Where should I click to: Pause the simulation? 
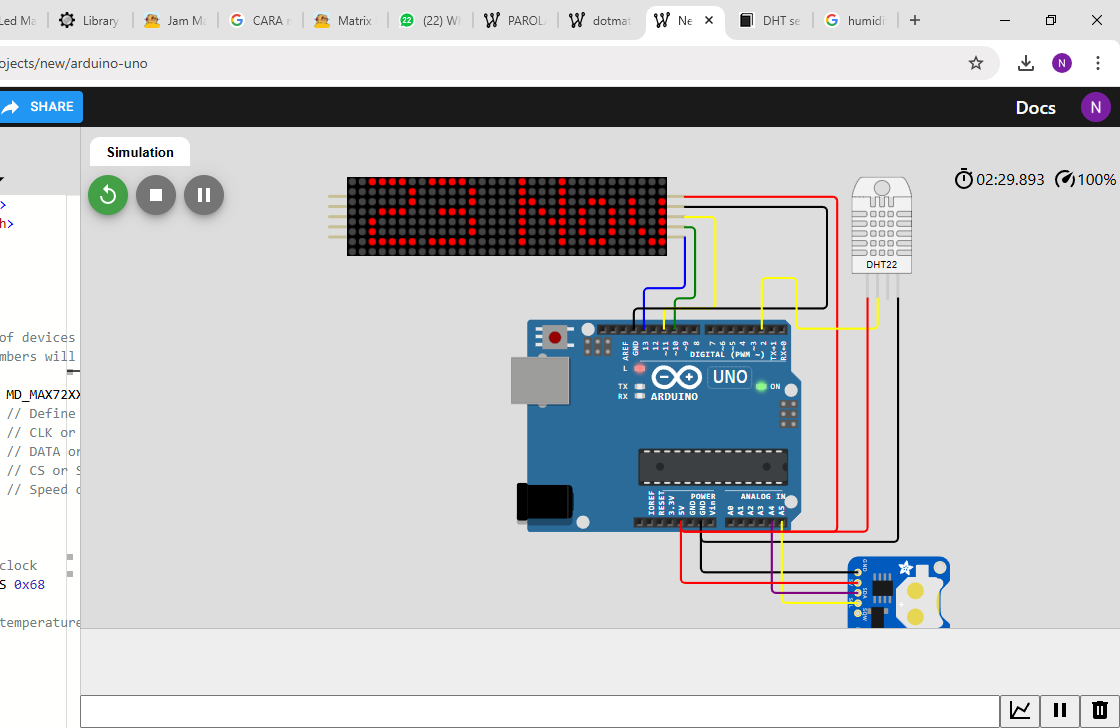[x=204, y=195]
